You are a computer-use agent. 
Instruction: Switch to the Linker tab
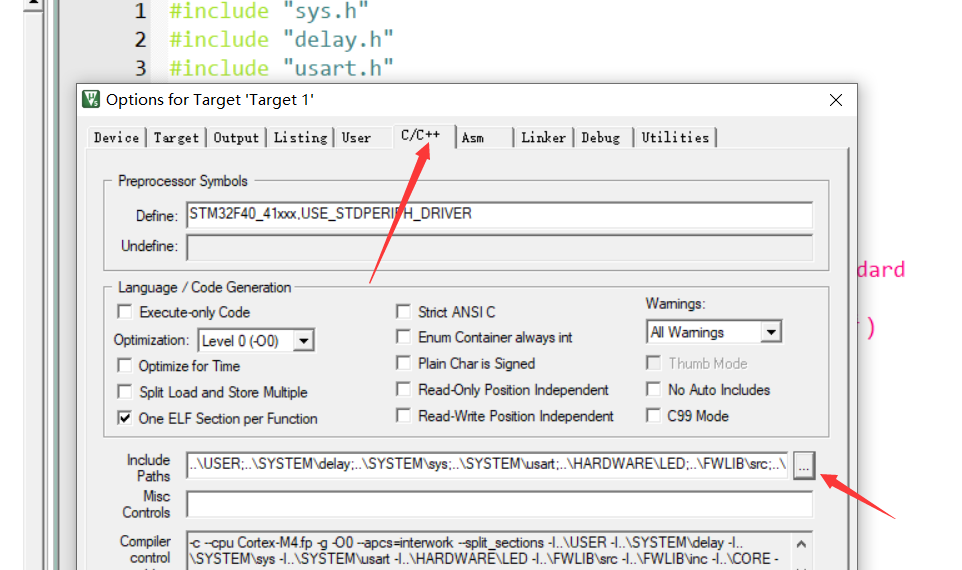point(544,137)
